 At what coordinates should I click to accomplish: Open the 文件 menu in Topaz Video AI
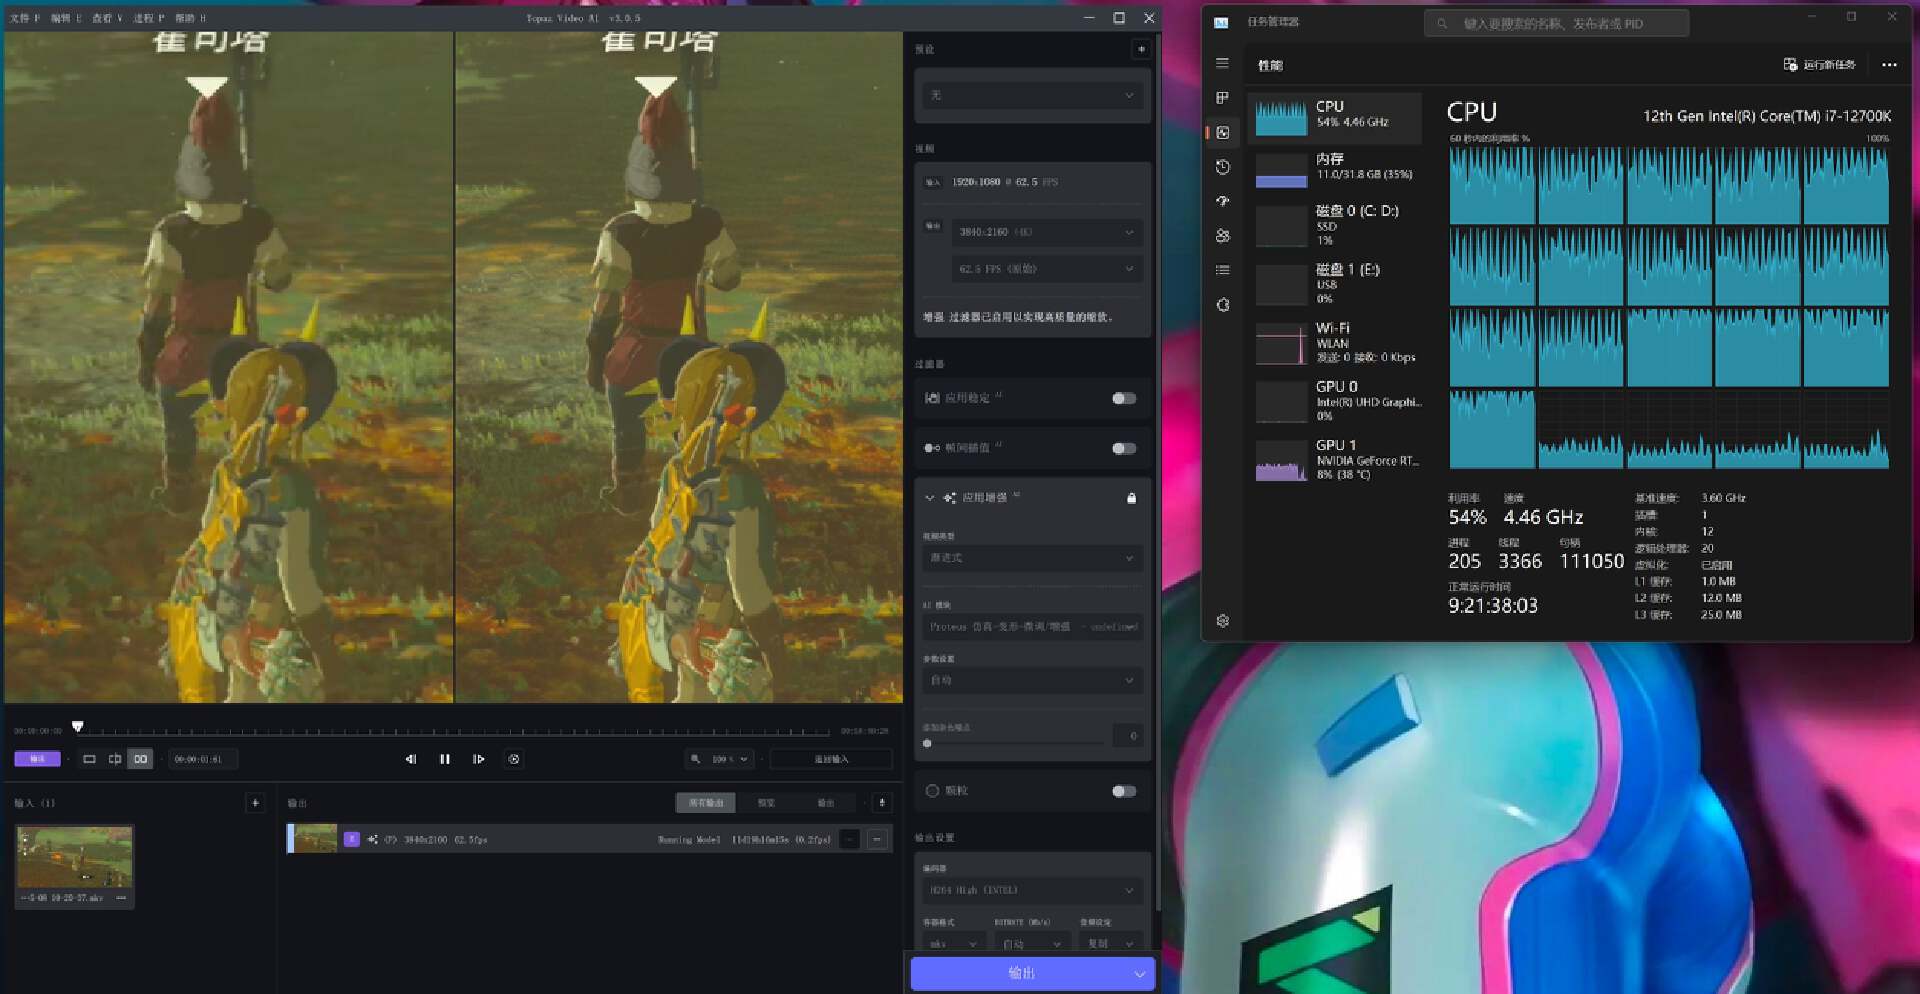pyautogui.click(x=20, y=18)
